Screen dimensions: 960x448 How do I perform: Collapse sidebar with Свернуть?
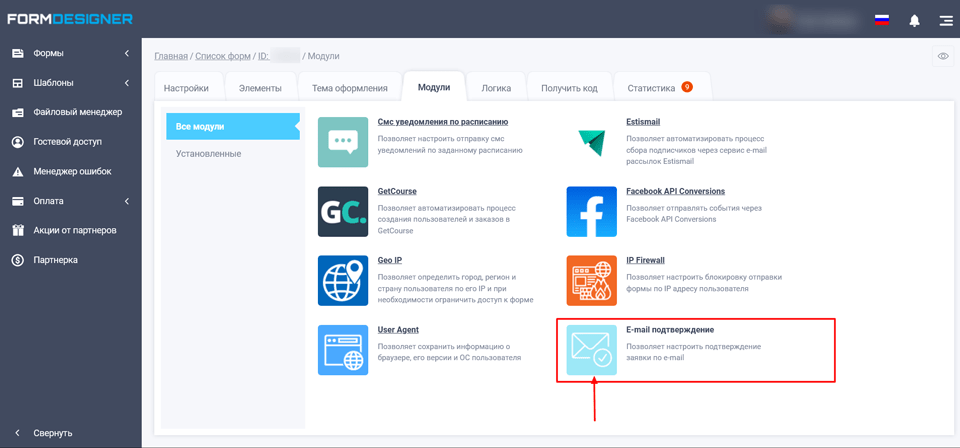(52, 433)
